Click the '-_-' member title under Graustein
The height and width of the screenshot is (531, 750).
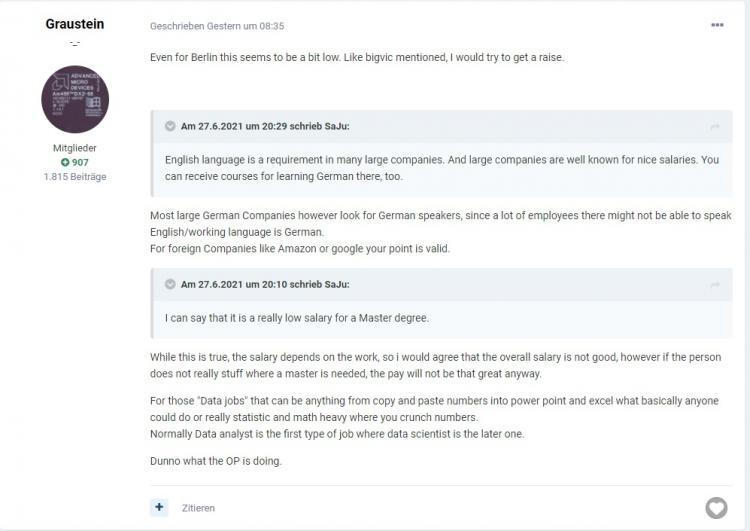tap(75, 43)
